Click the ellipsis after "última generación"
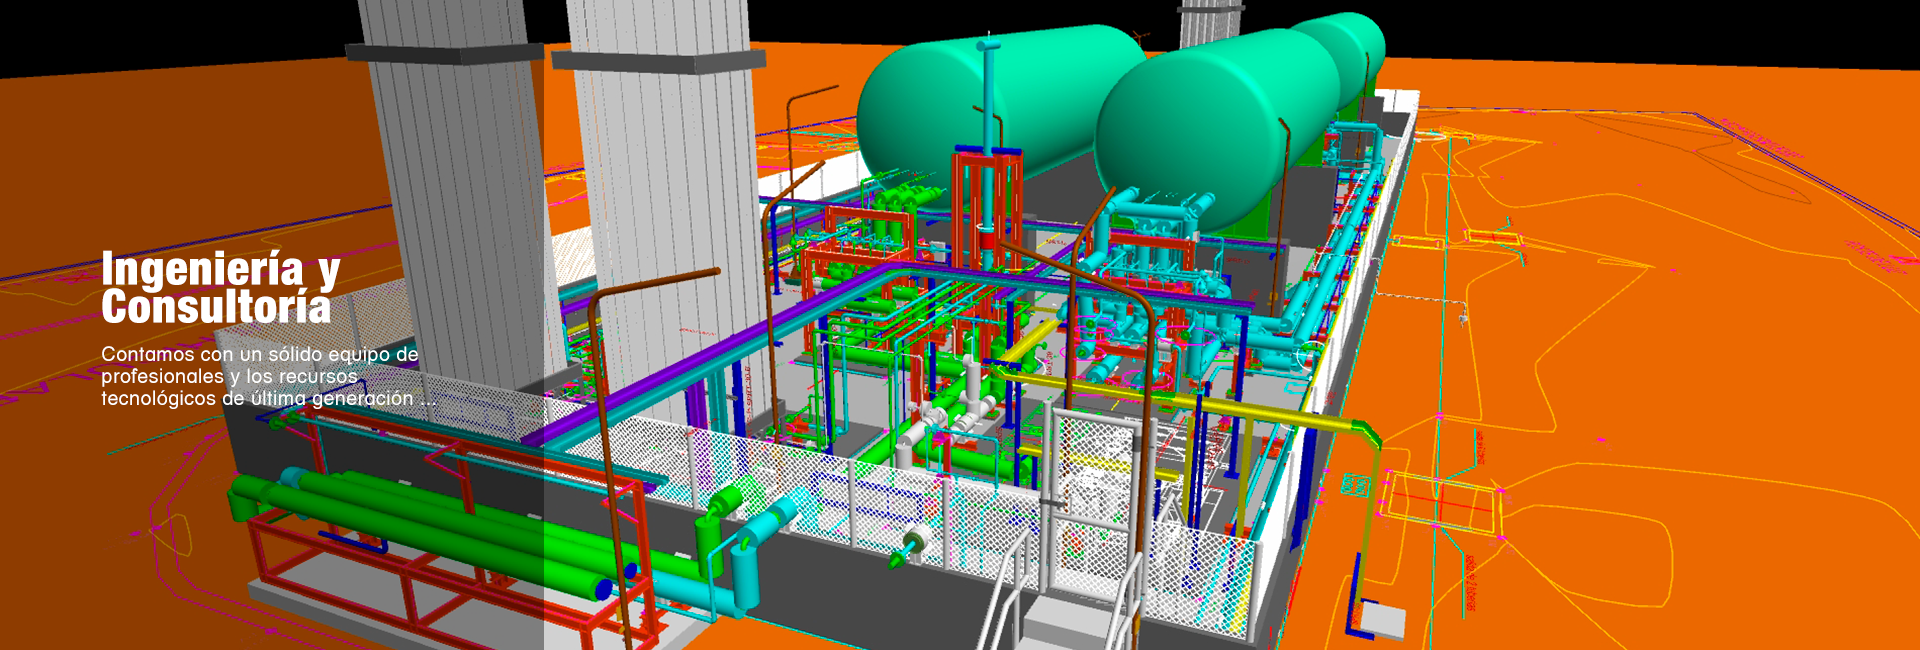The width and height of the screenshot is (1920, 650). point(428,398)
